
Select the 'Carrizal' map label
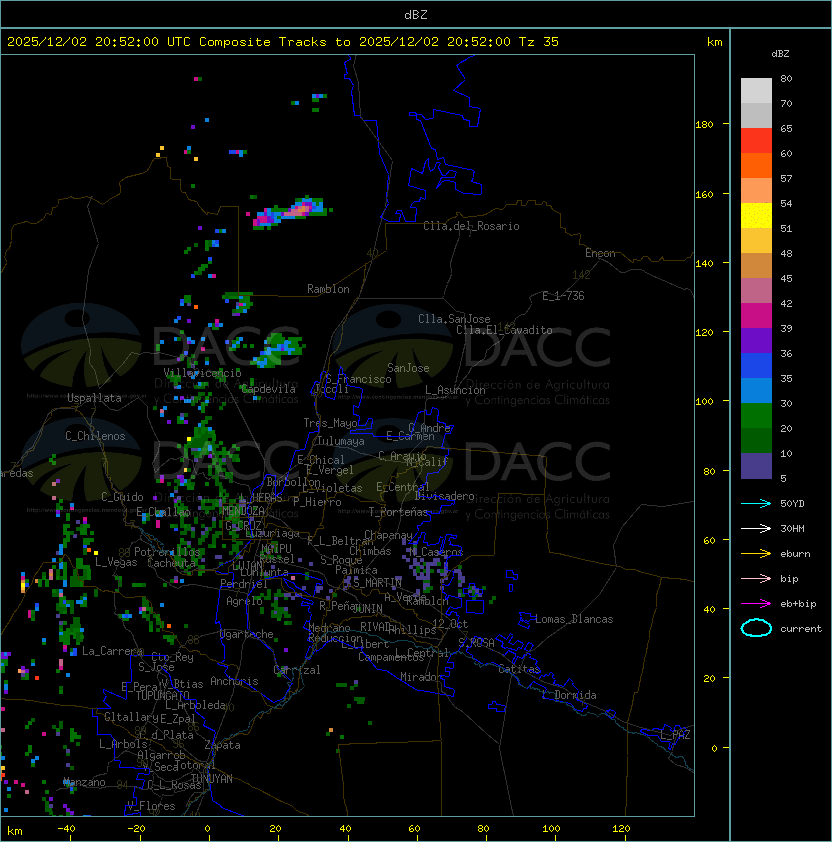(296, 670)
